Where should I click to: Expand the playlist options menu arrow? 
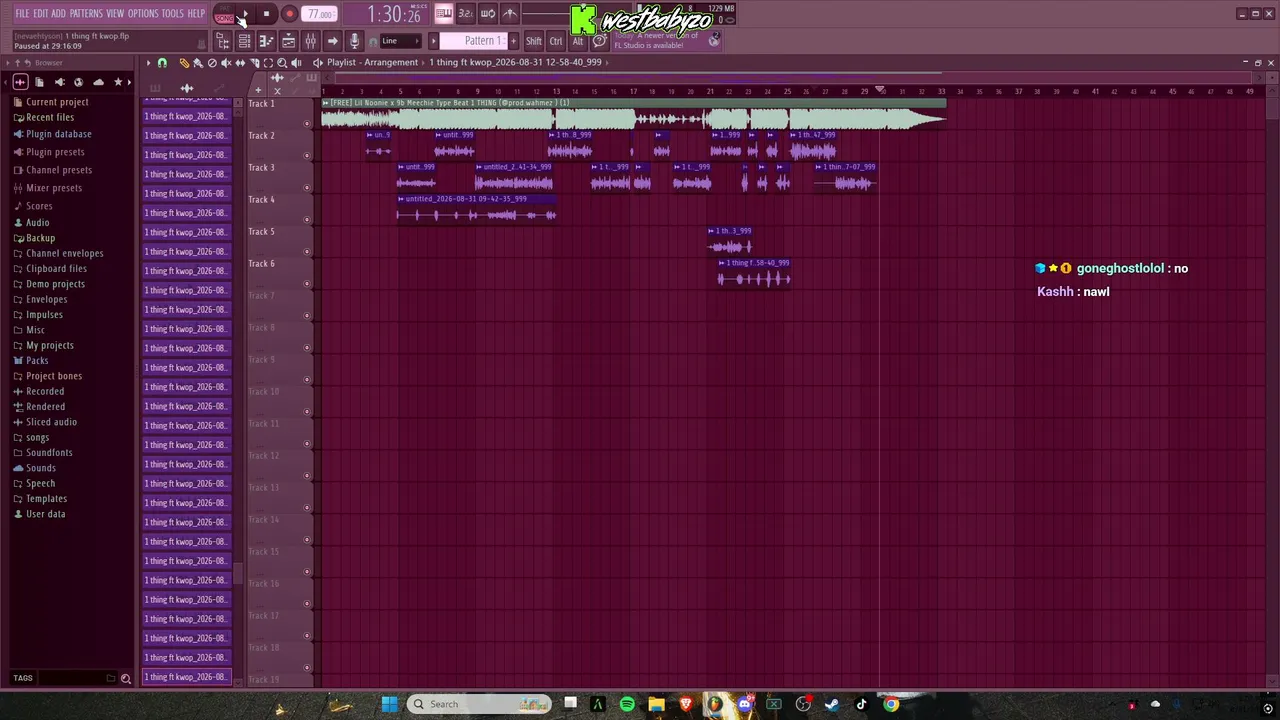point(148,63)
